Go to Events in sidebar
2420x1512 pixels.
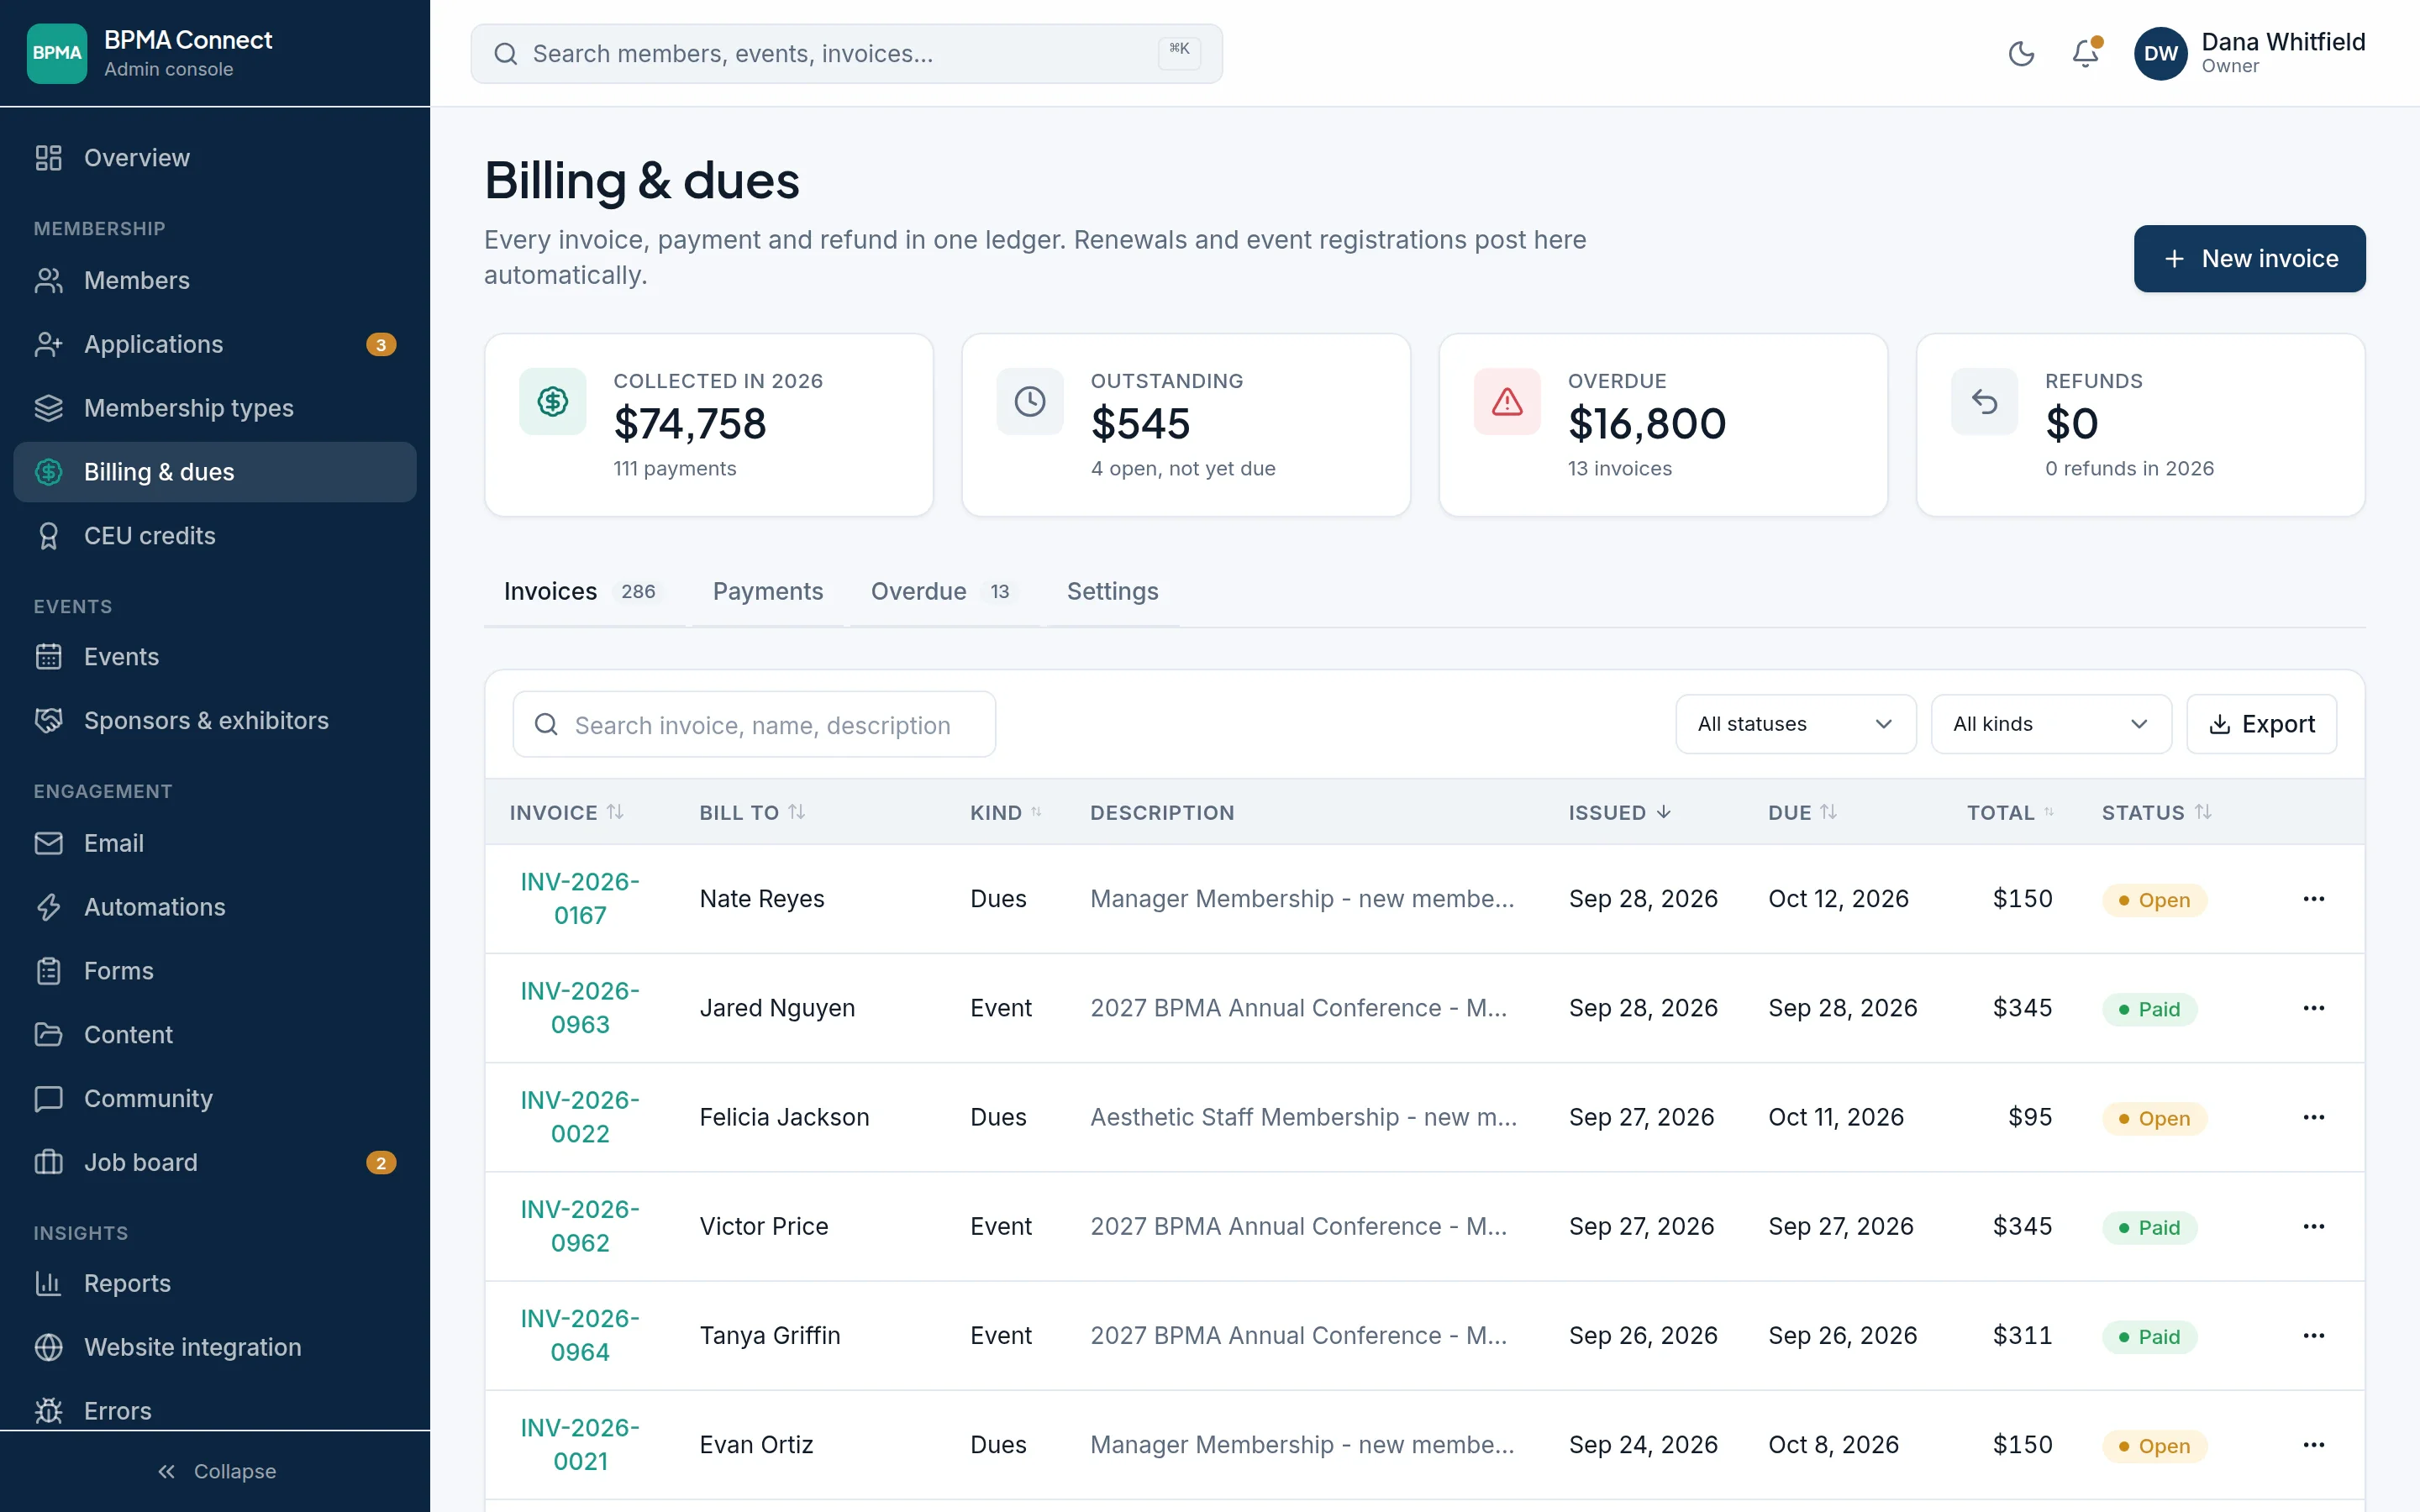coord(215,657)
